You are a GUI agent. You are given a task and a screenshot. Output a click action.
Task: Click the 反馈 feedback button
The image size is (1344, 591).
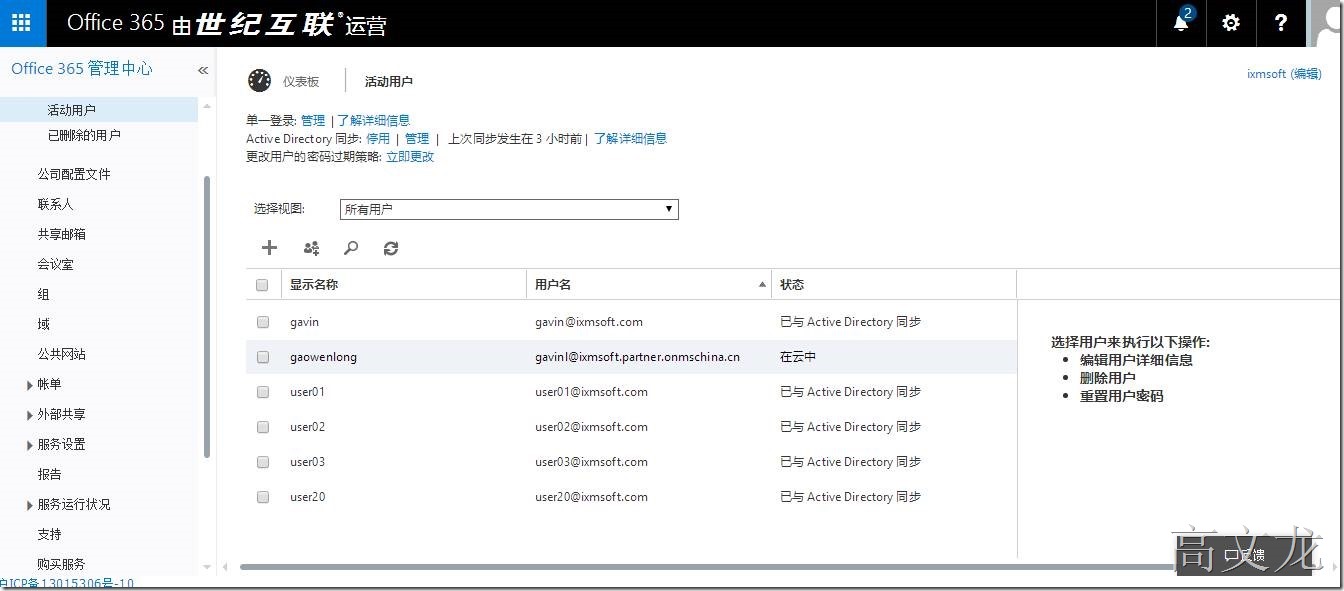point(1245,555)
